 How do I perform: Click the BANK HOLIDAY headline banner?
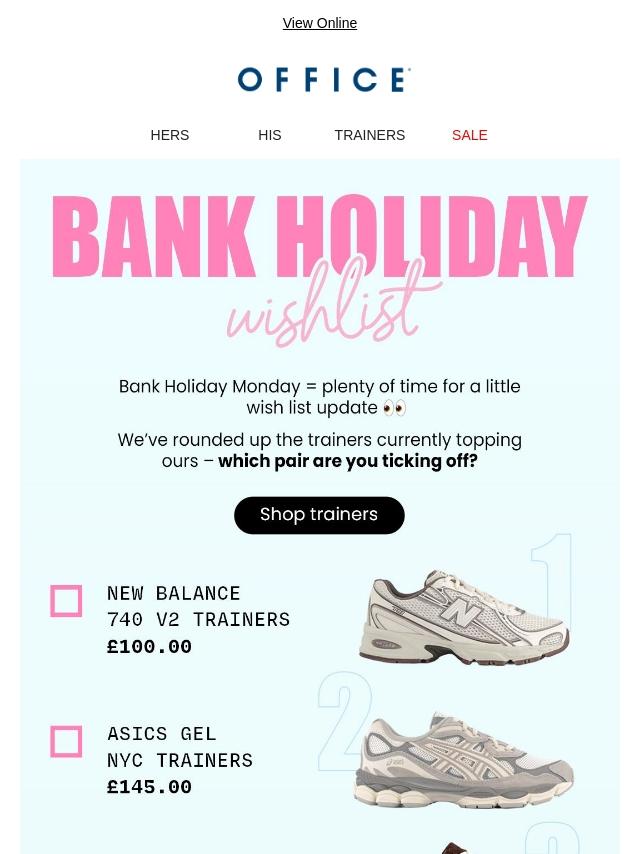point(320,237)
